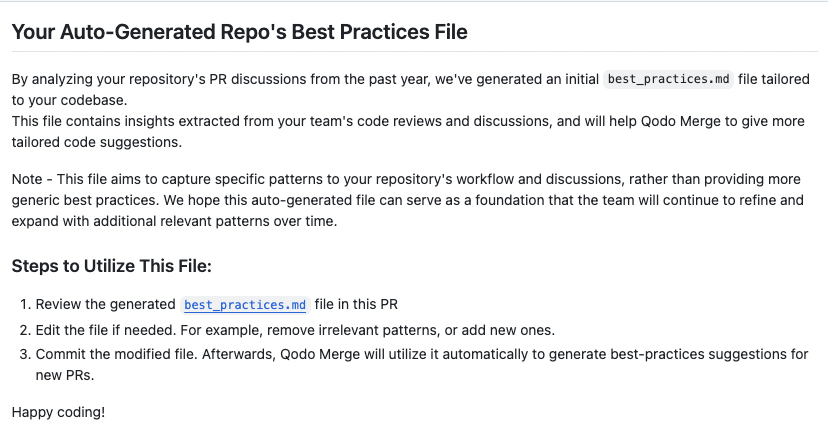
Task: Select the "Edit the file if needed" list item
Action: point(295,330)
